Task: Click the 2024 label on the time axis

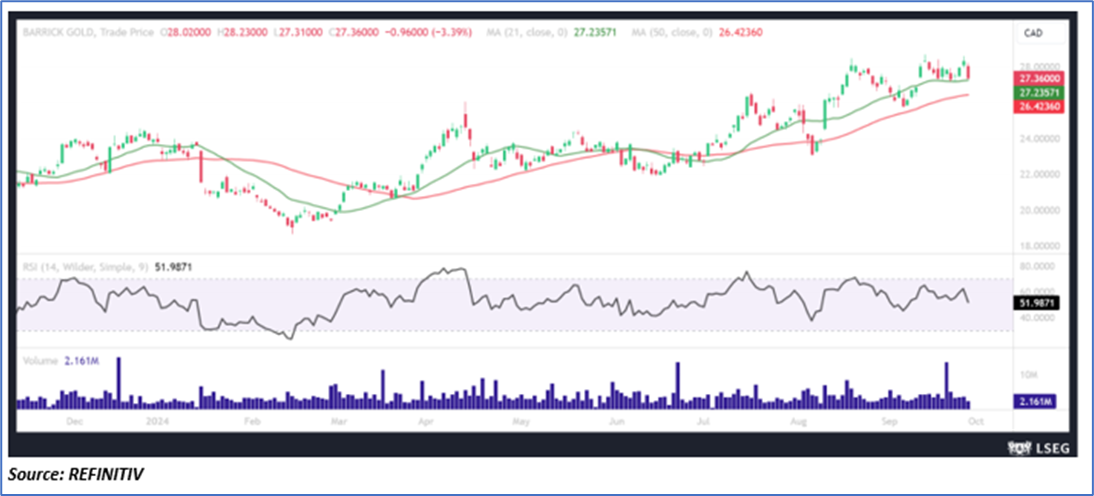Action: tap(160, 422)
